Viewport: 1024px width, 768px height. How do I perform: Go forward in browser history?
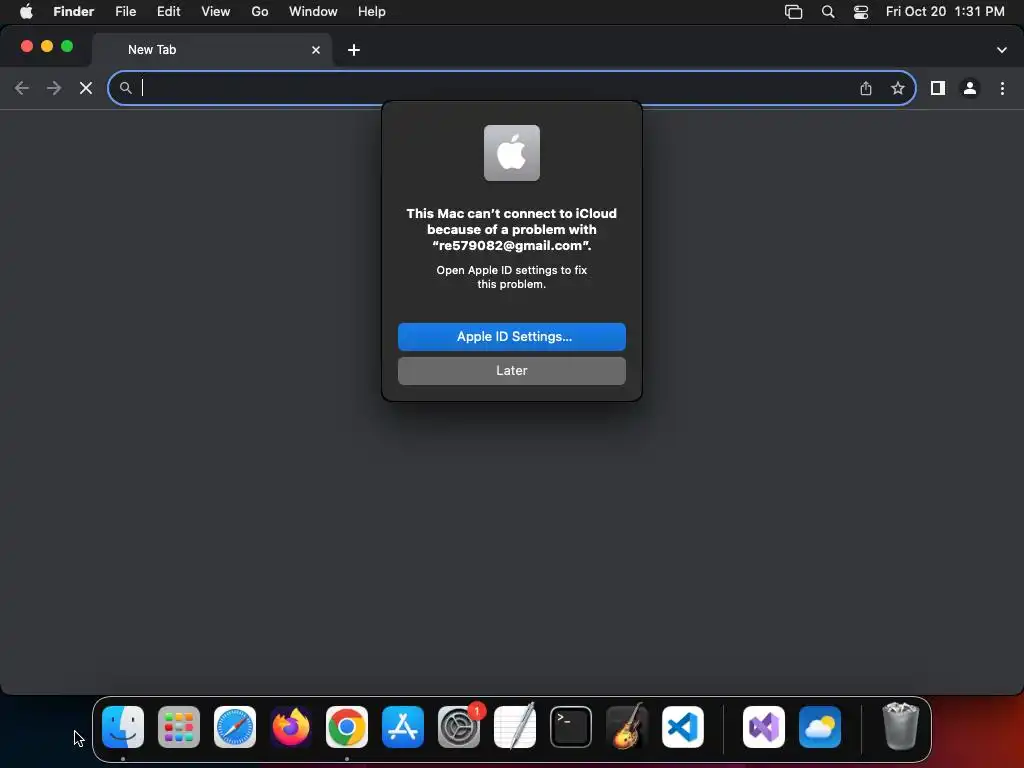coord(54,88)
